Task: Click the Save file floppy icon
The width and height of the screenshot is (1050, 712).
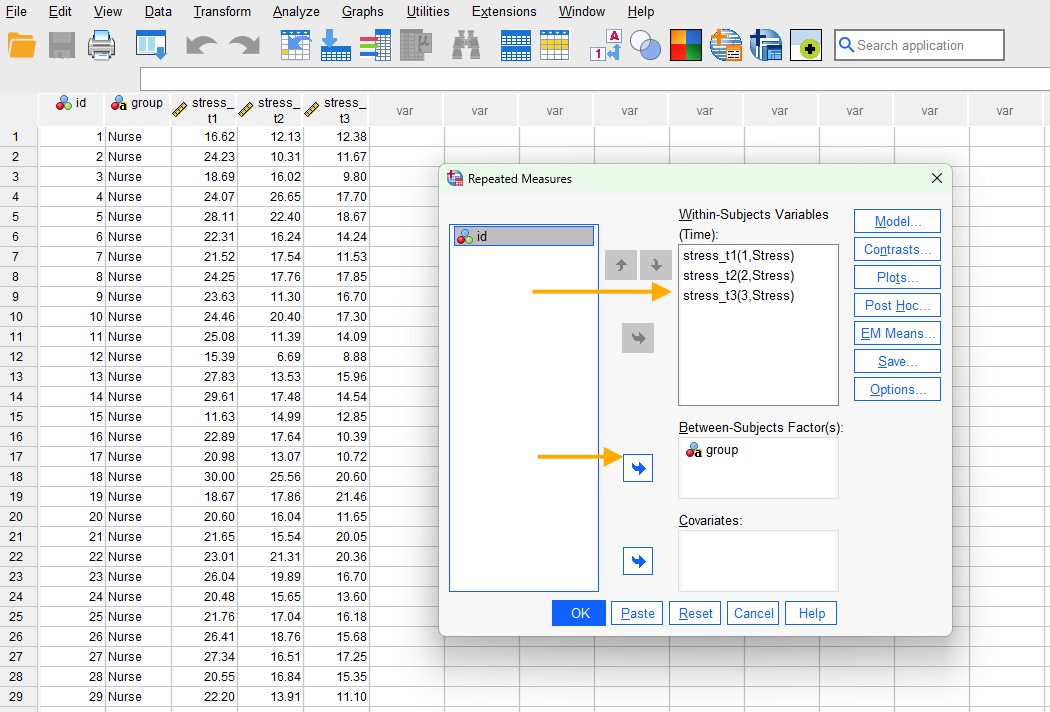Action: 62,46
